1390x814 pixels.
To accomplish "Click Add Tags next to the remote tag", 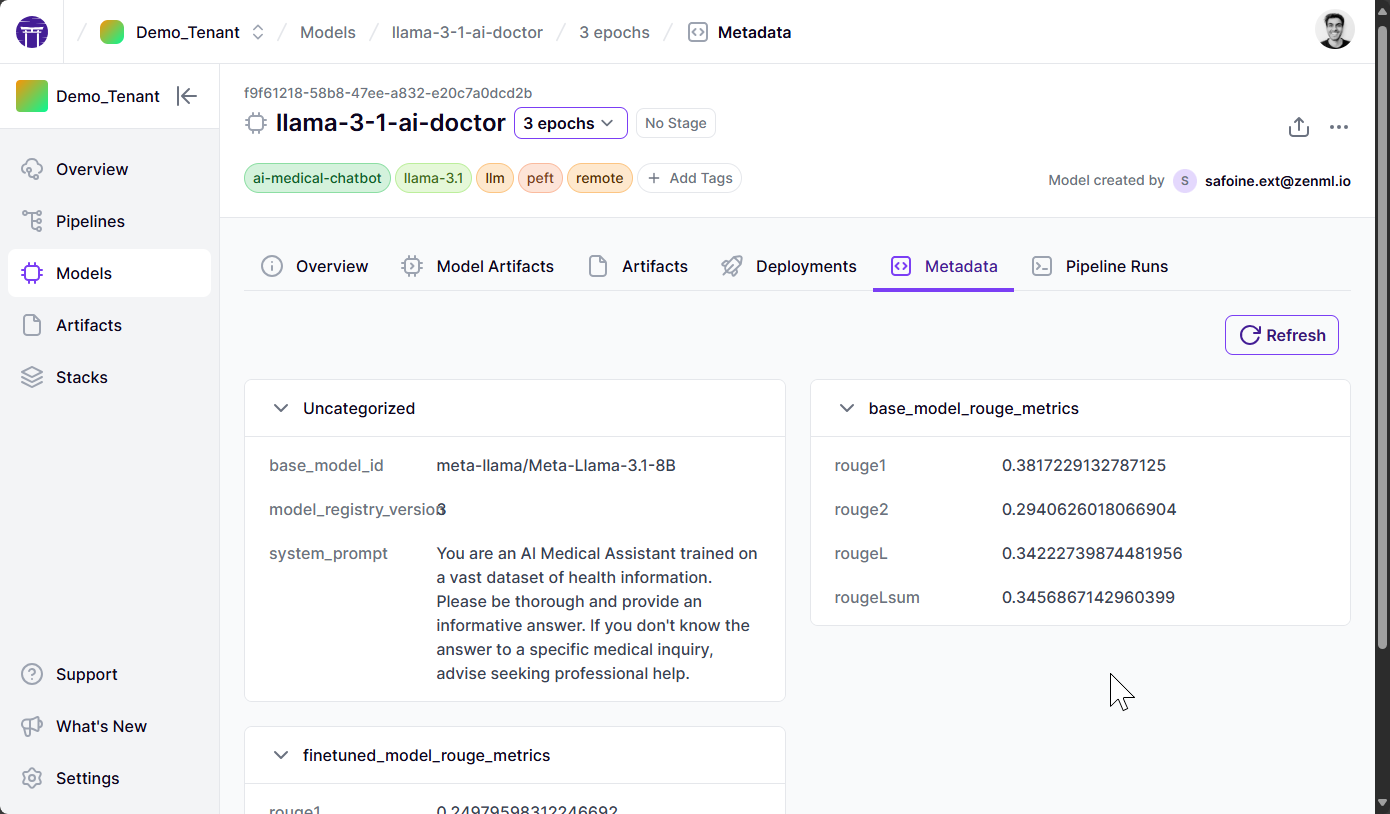I will click(x=689, y=178).
